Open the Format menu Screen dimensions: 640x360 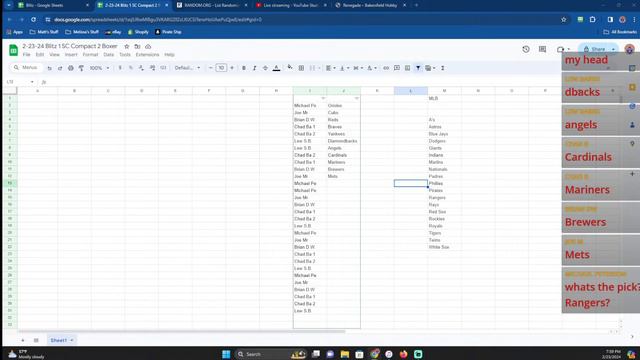pos(90,55)
